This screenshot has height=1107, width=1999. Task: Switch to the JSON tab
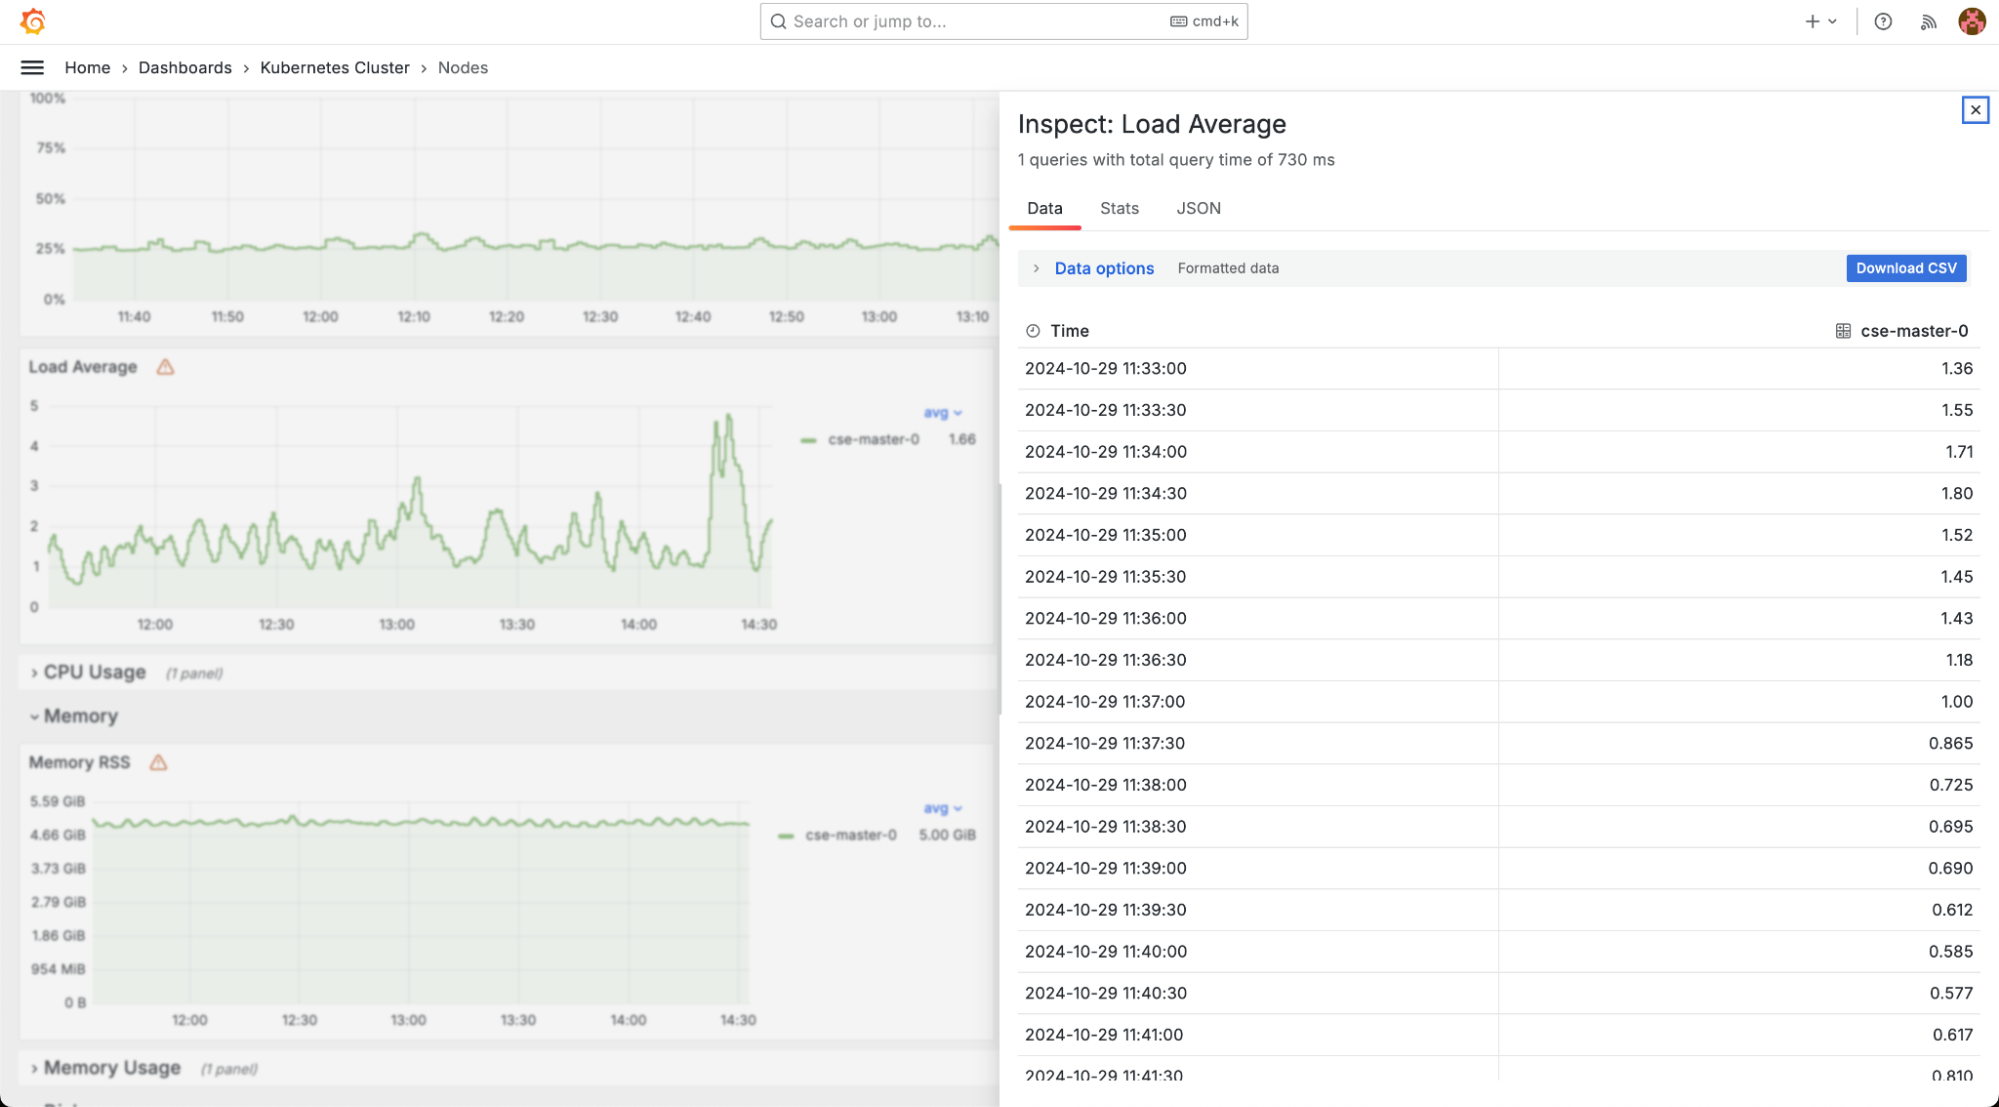[1198, 208]
